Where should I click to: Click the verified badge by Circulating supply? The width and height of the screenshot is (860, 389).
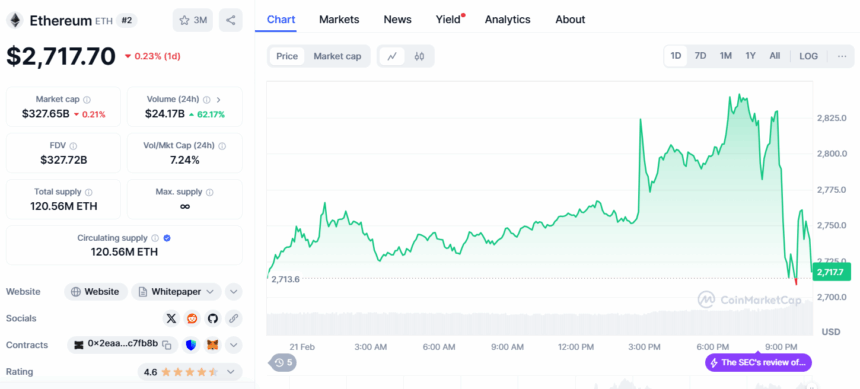pyautogui.click(x=167, y=238)
